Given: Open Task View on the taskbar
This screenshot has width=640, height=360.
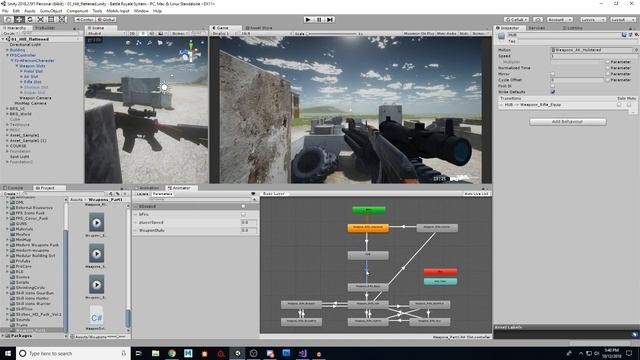Looking at the screenshot, I should coord(139,353).
